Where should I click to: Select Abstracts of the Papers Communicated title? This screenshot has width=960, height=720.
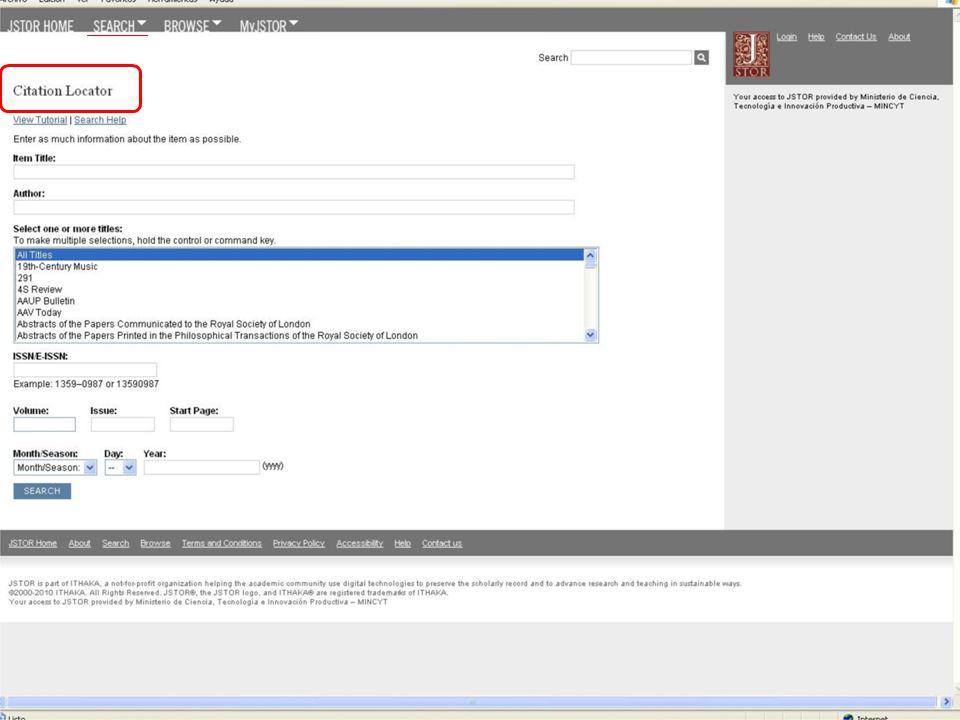click(299, 324)
